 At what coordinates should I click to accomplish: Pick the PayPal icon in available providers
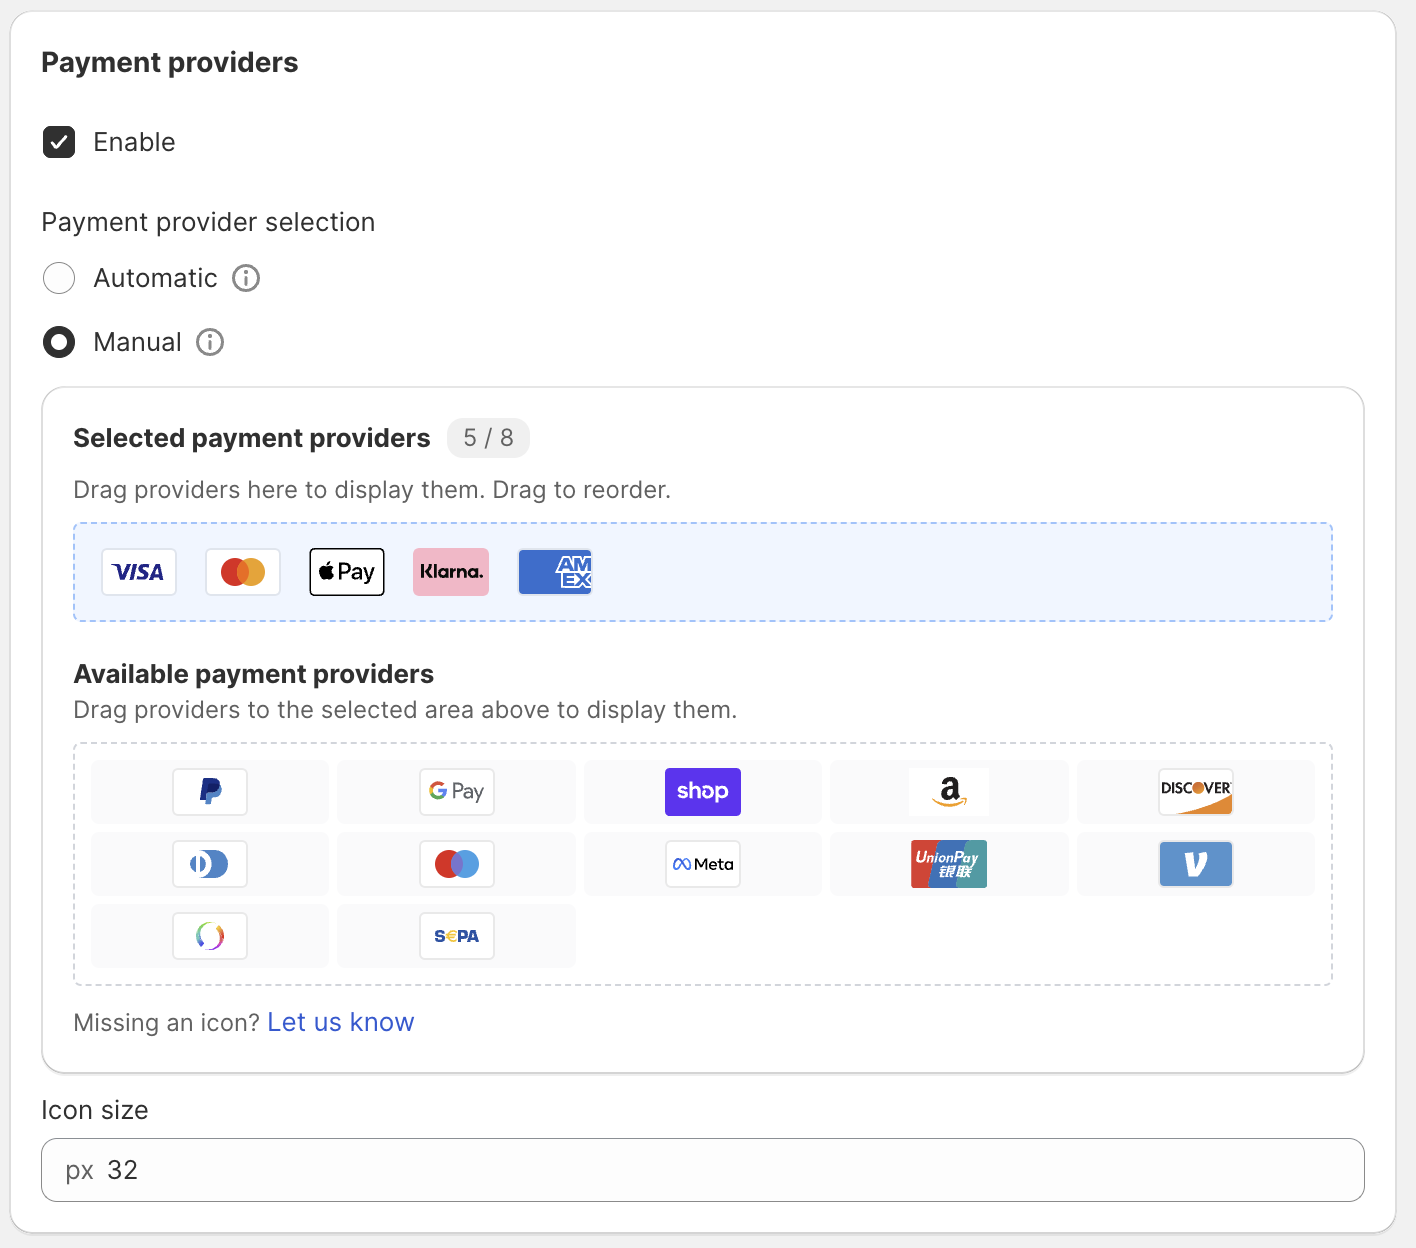click(210, 792)
